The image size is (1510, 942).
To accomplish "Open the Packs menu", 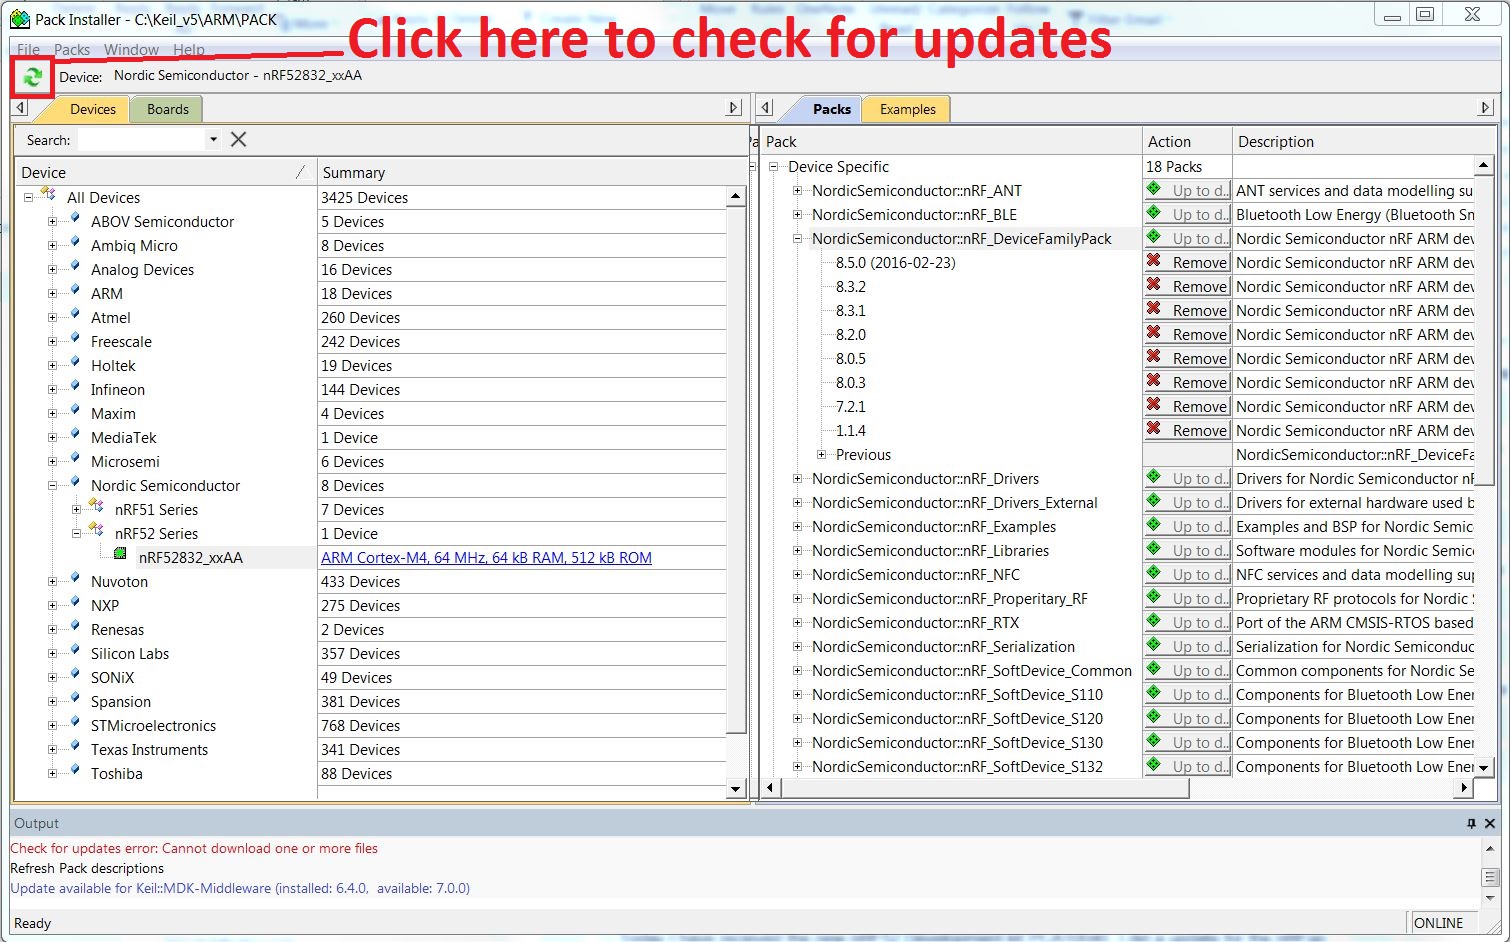I will (x=72, y=49).
